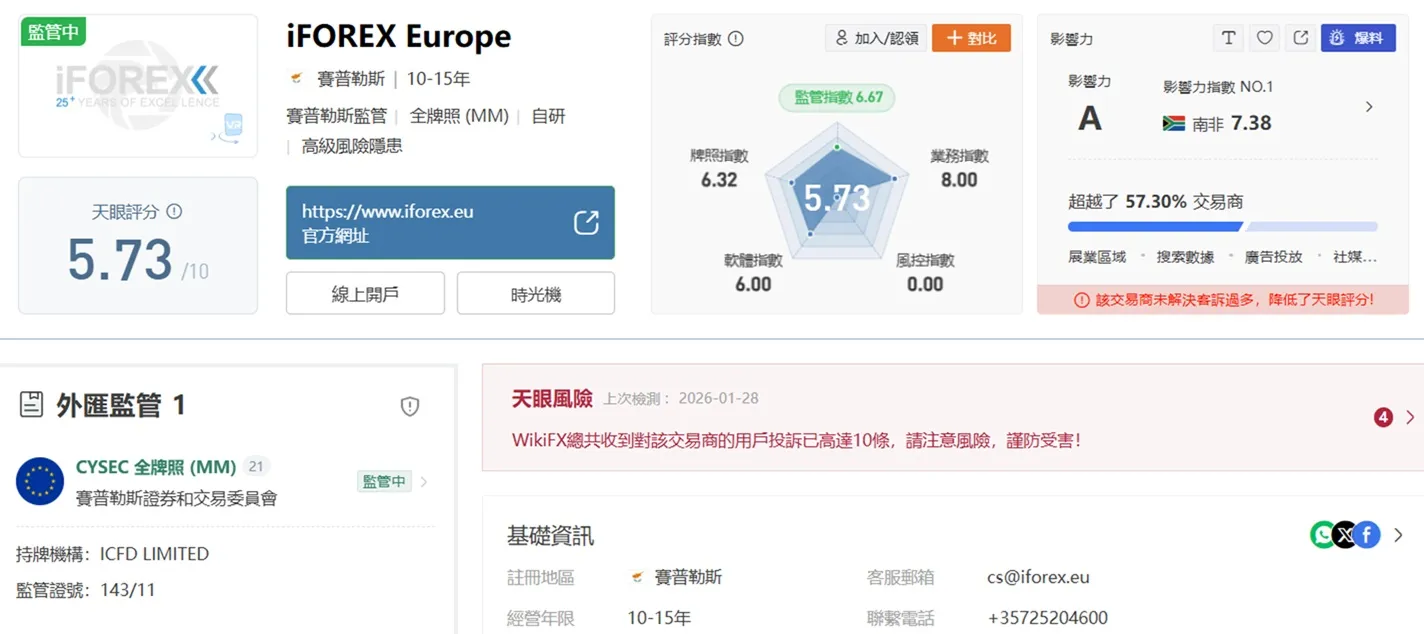Select the 廣告投放 item
The height and width of the screenshot is (634, 1424).
click(1273, 257)
